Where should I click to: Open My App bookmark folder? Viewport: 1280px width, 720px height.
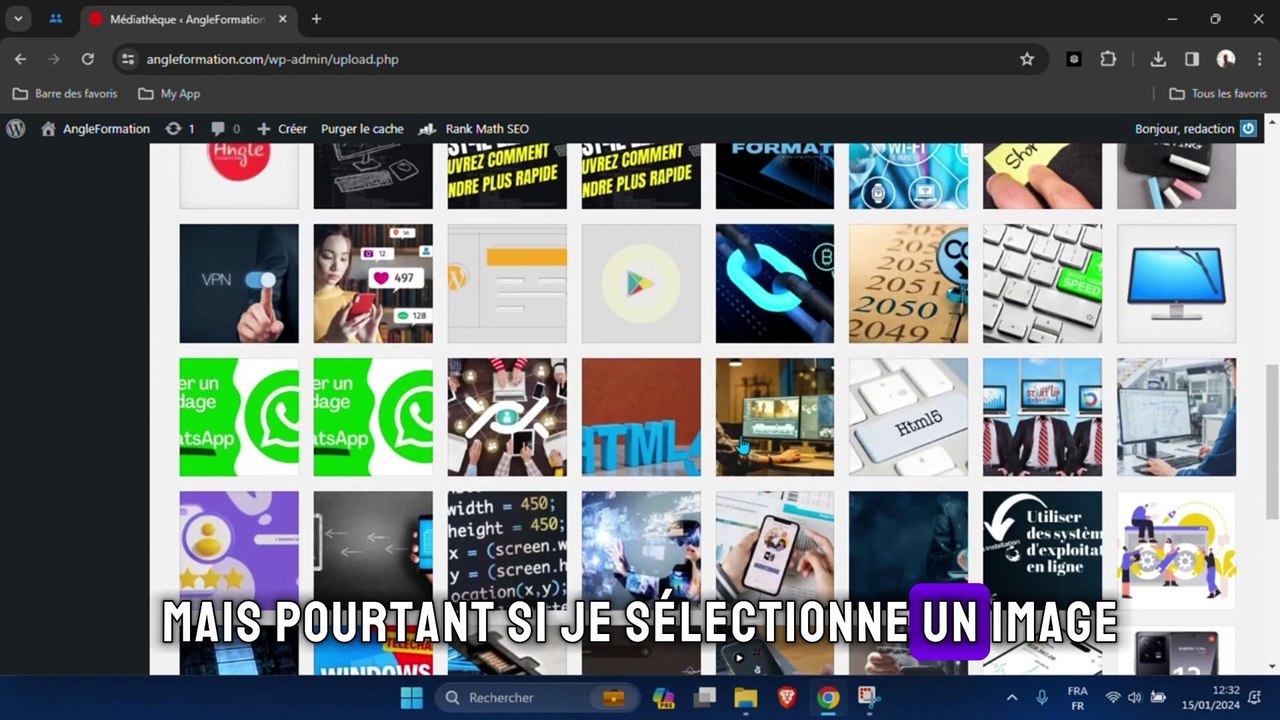(x=169, y=93)
